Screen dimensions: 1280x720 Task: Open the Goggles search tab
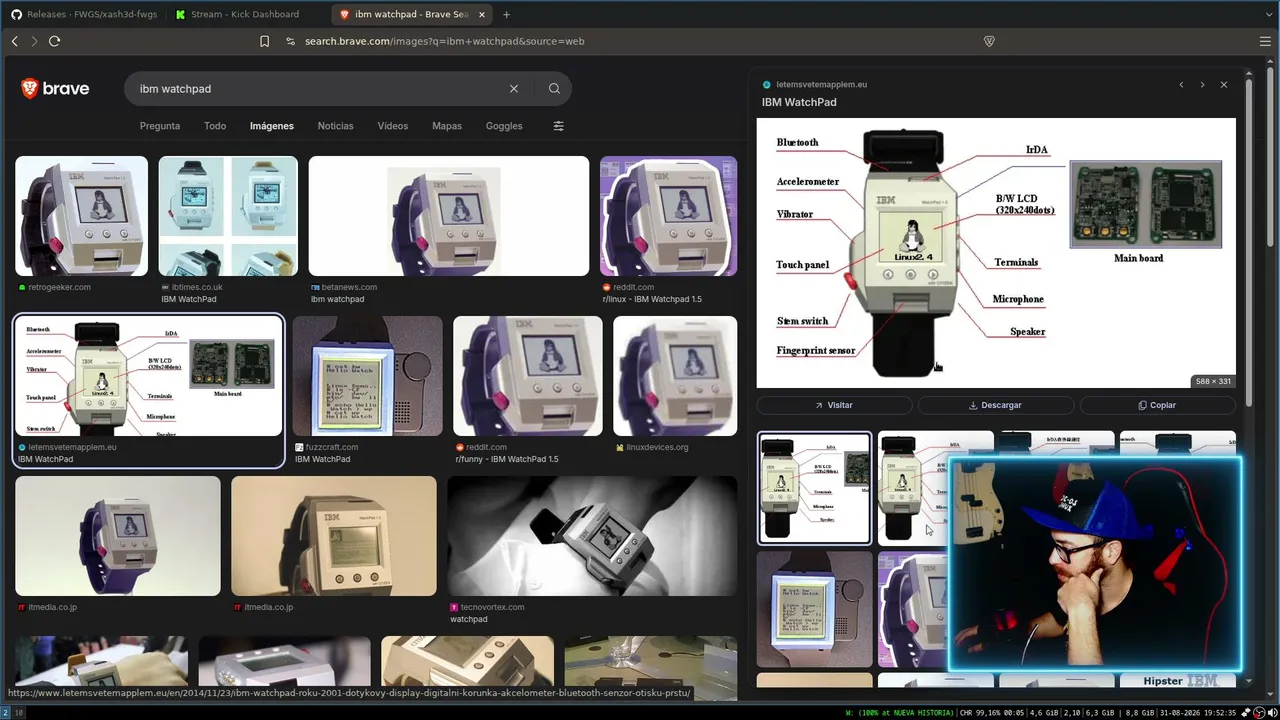point(504,126)
